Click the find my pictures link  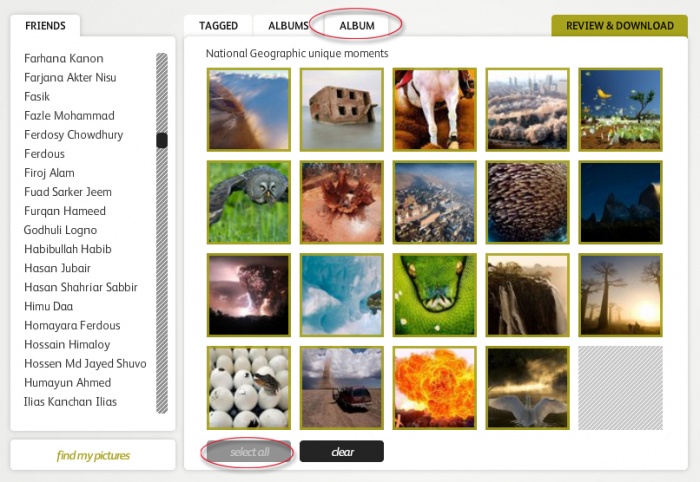pos(93,455)
